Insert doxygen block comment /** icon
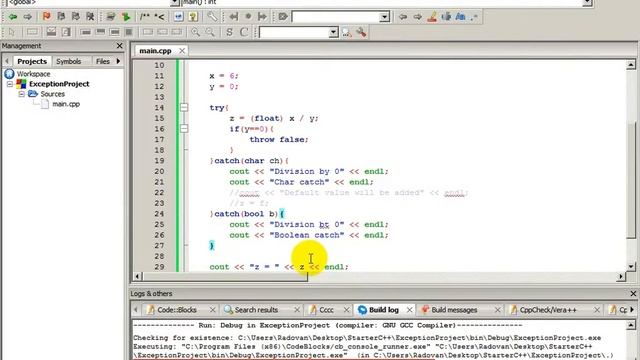 [x=144, y=17]
